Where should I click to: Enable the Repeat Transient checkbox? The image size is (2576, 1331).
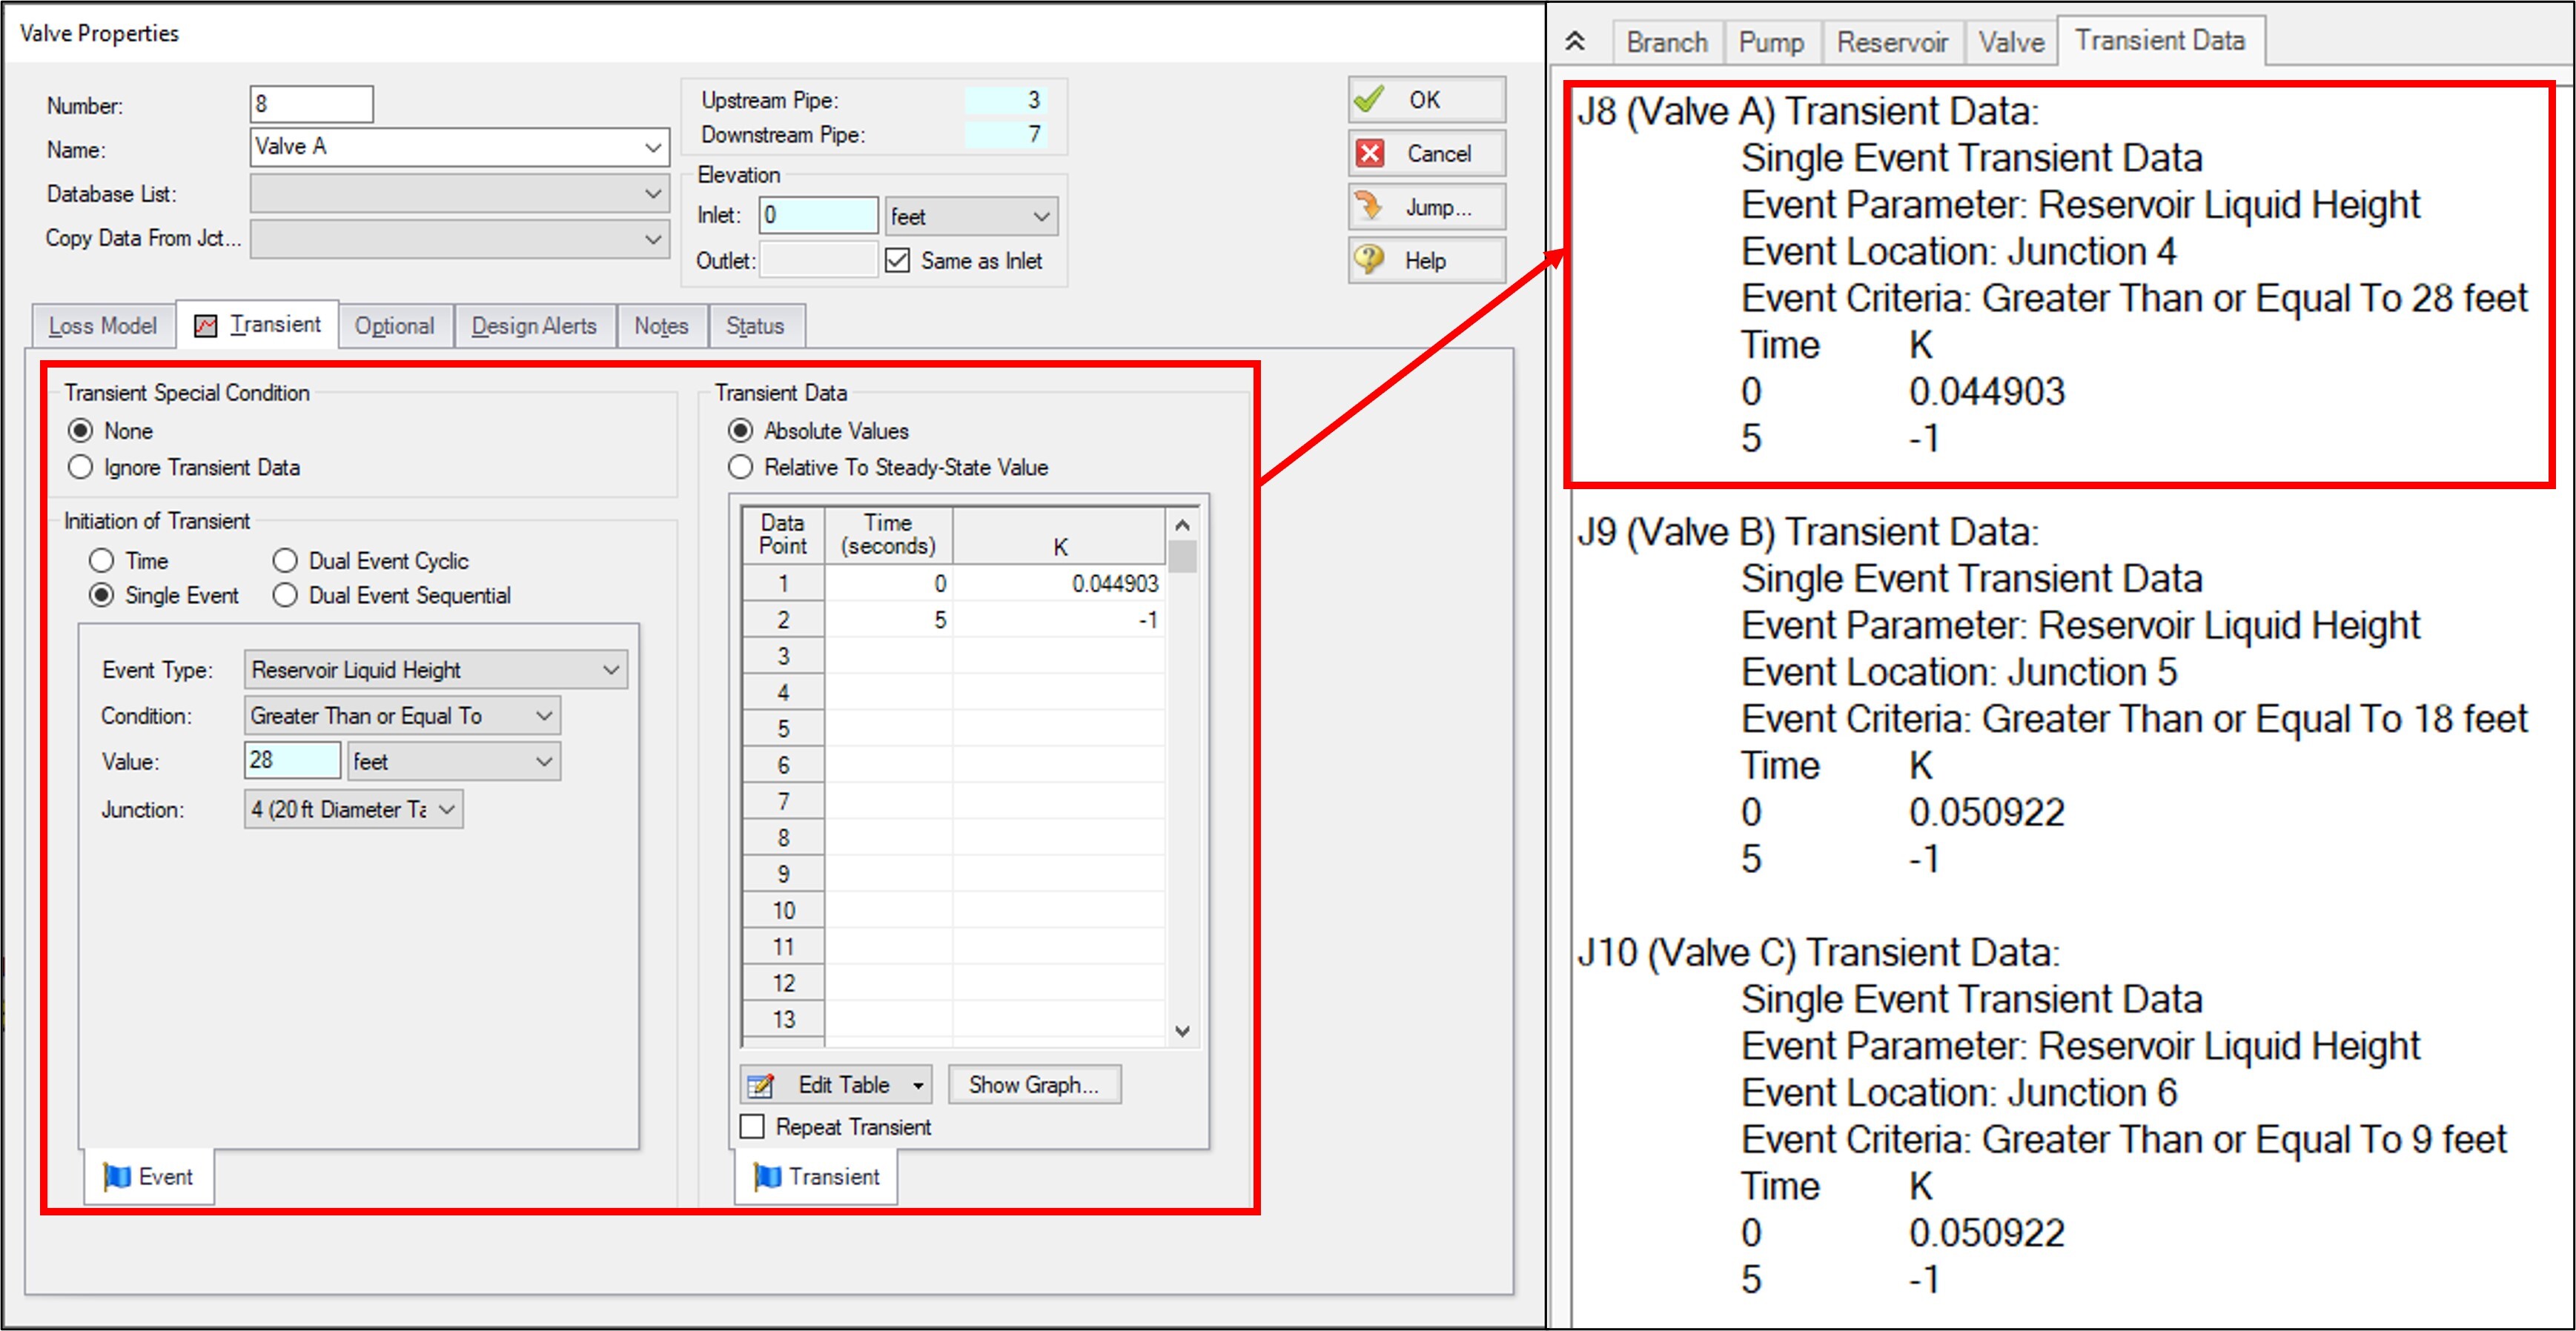pyautogui.click(x=752, y=1126)
